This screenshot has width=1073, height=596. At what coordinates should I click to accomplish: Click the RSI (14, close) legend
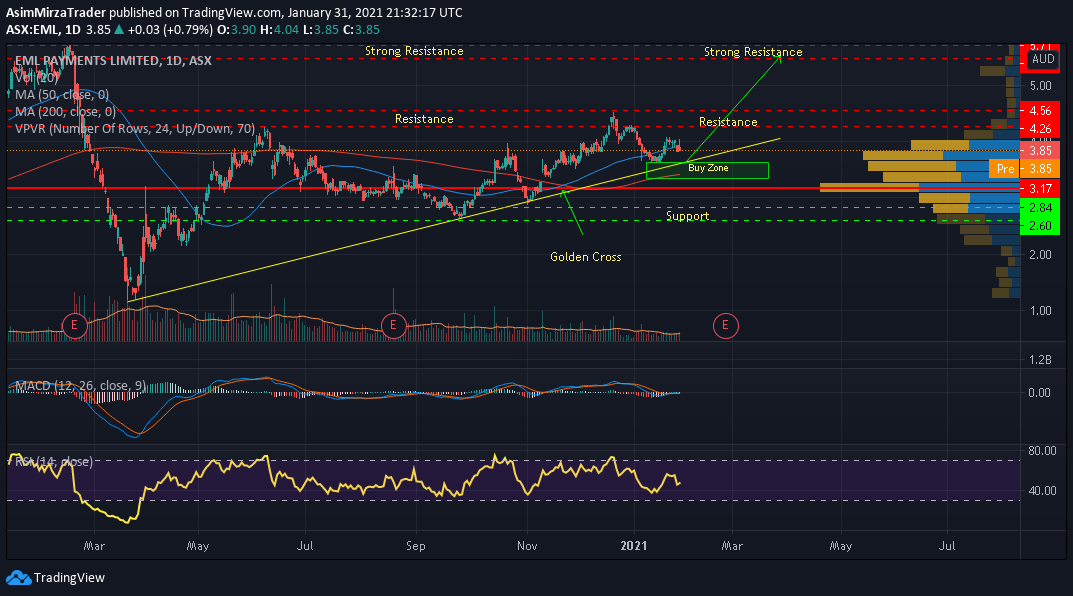(54, 462)
